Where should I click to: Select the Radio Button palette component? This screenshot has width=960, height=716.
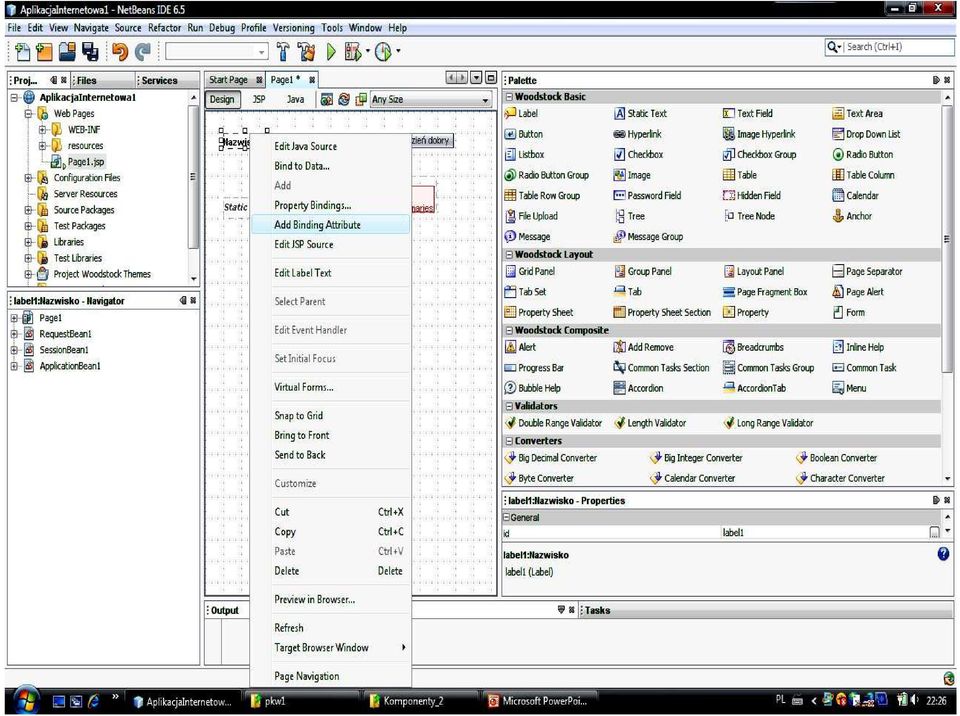tap(862, 154)
